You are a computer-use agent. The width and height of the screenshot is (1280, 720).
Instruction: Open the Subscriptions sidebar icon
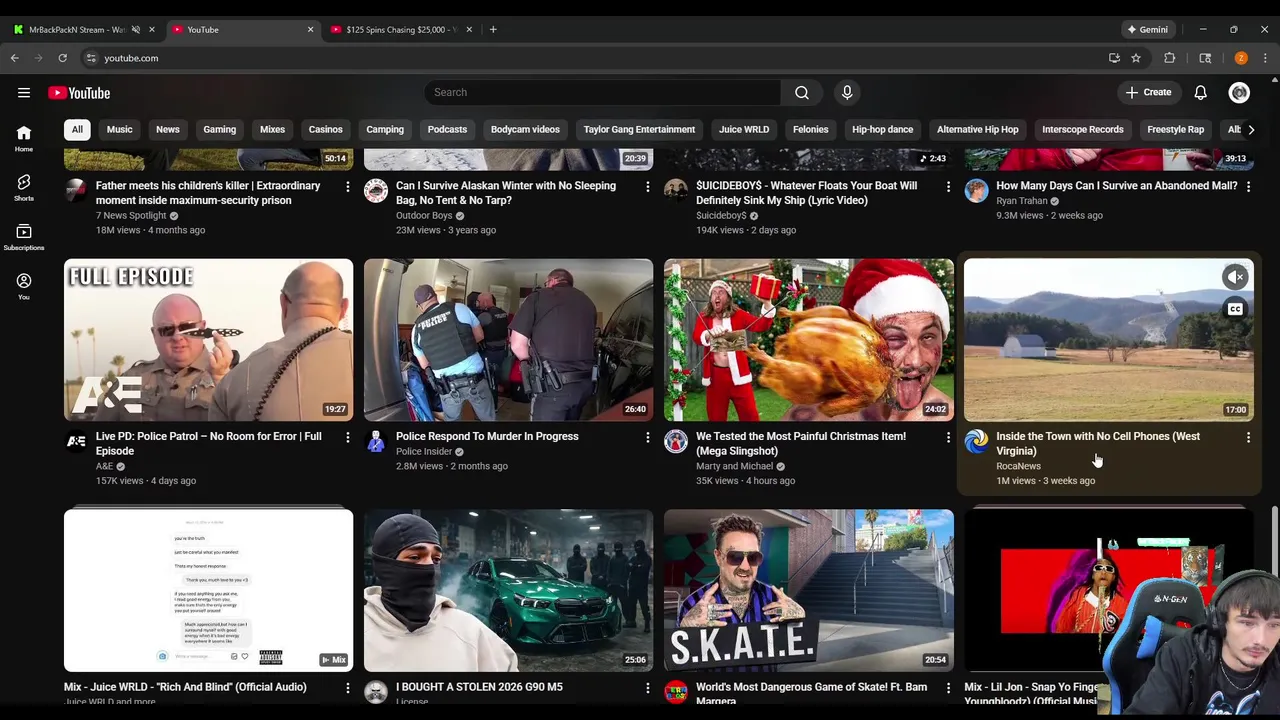(x=24, y=237)
